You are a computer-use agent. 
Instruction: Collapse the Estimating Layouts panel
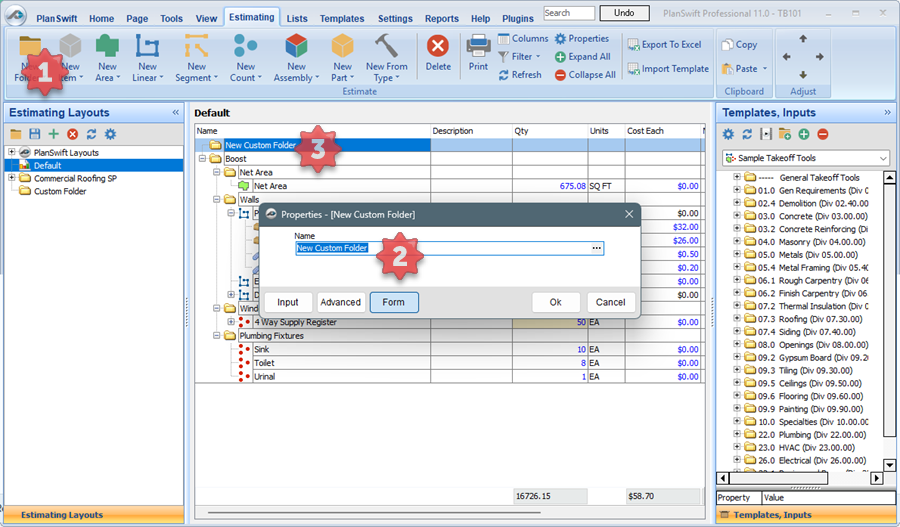(176, 113)
